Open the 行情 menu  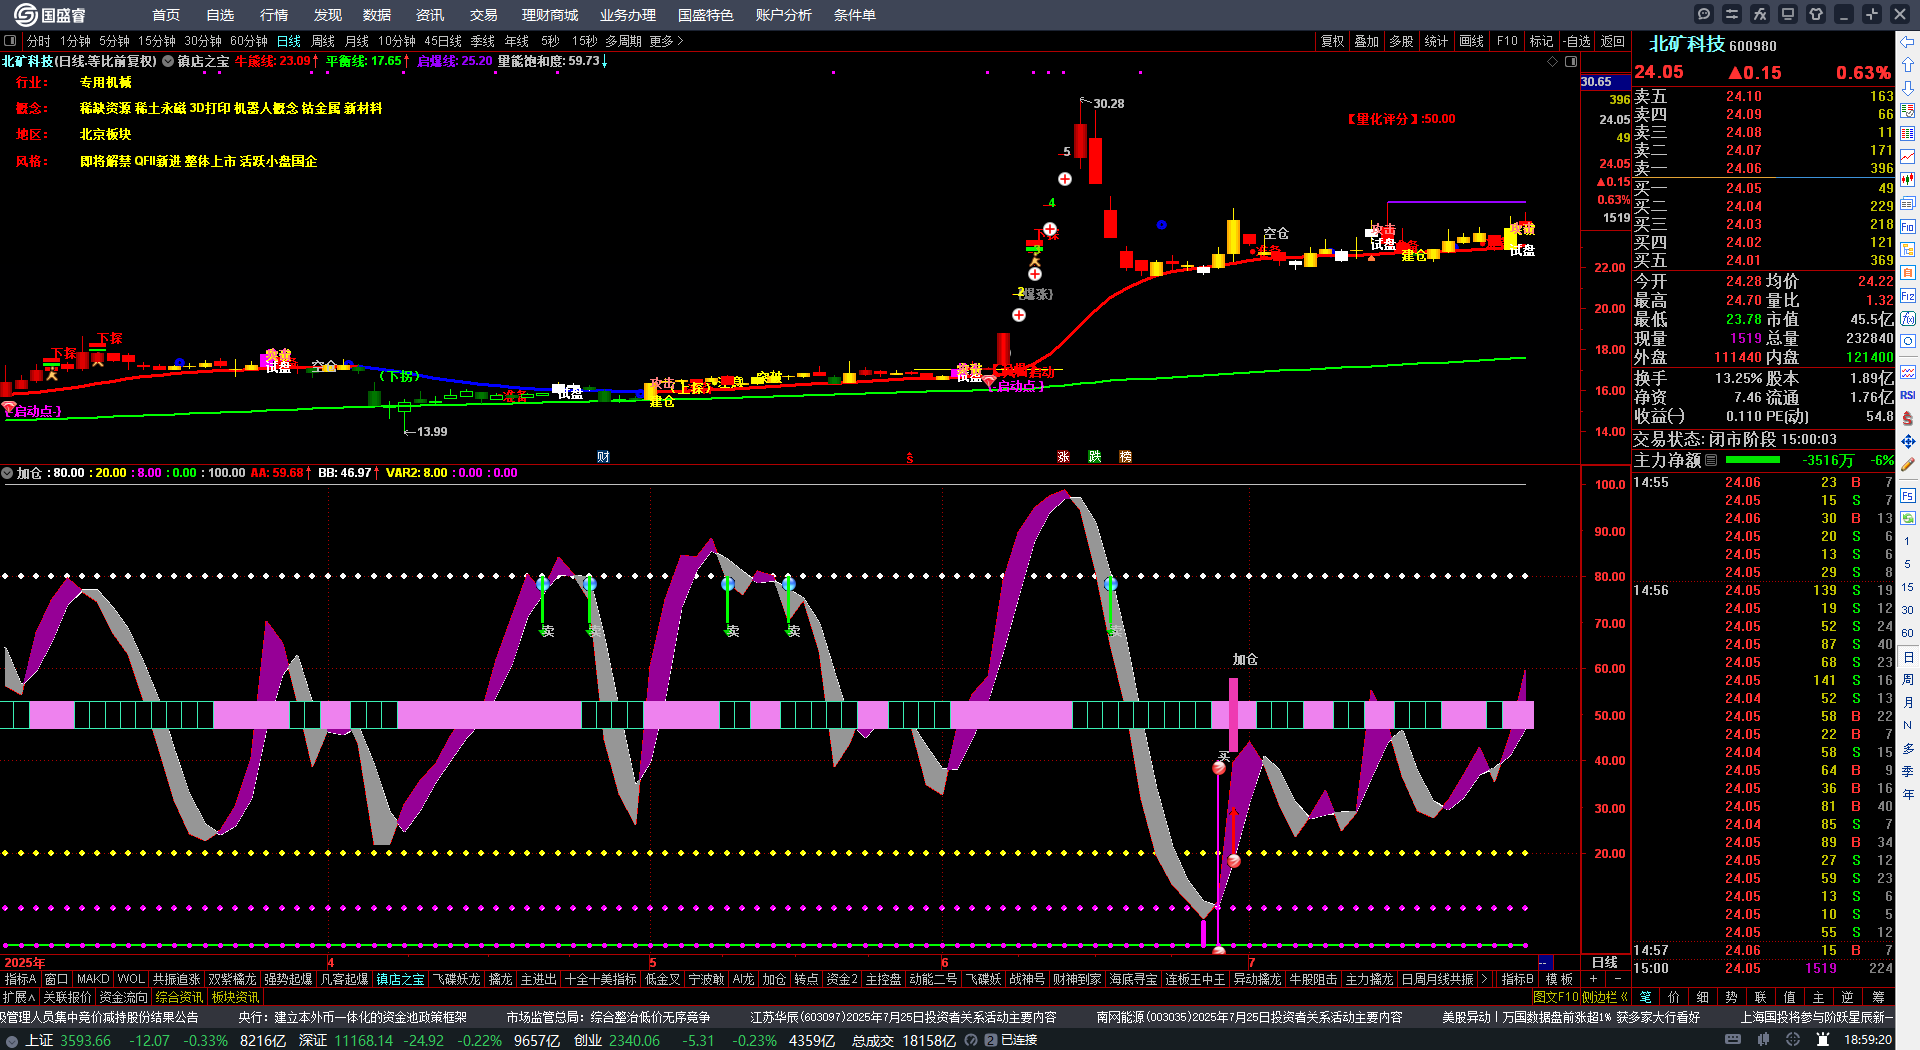(273, 15)
